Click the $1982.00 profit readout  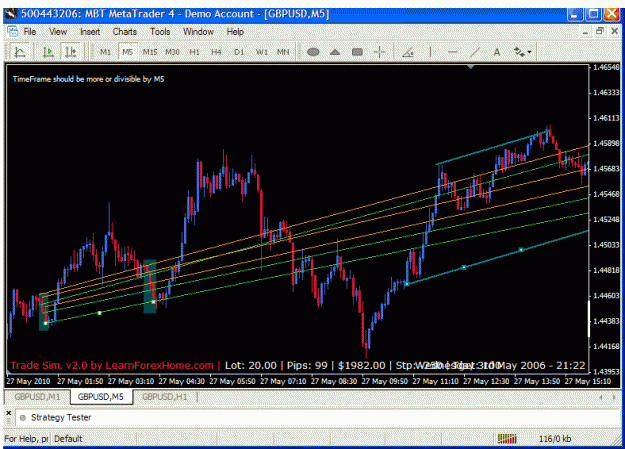pos(362,365)
